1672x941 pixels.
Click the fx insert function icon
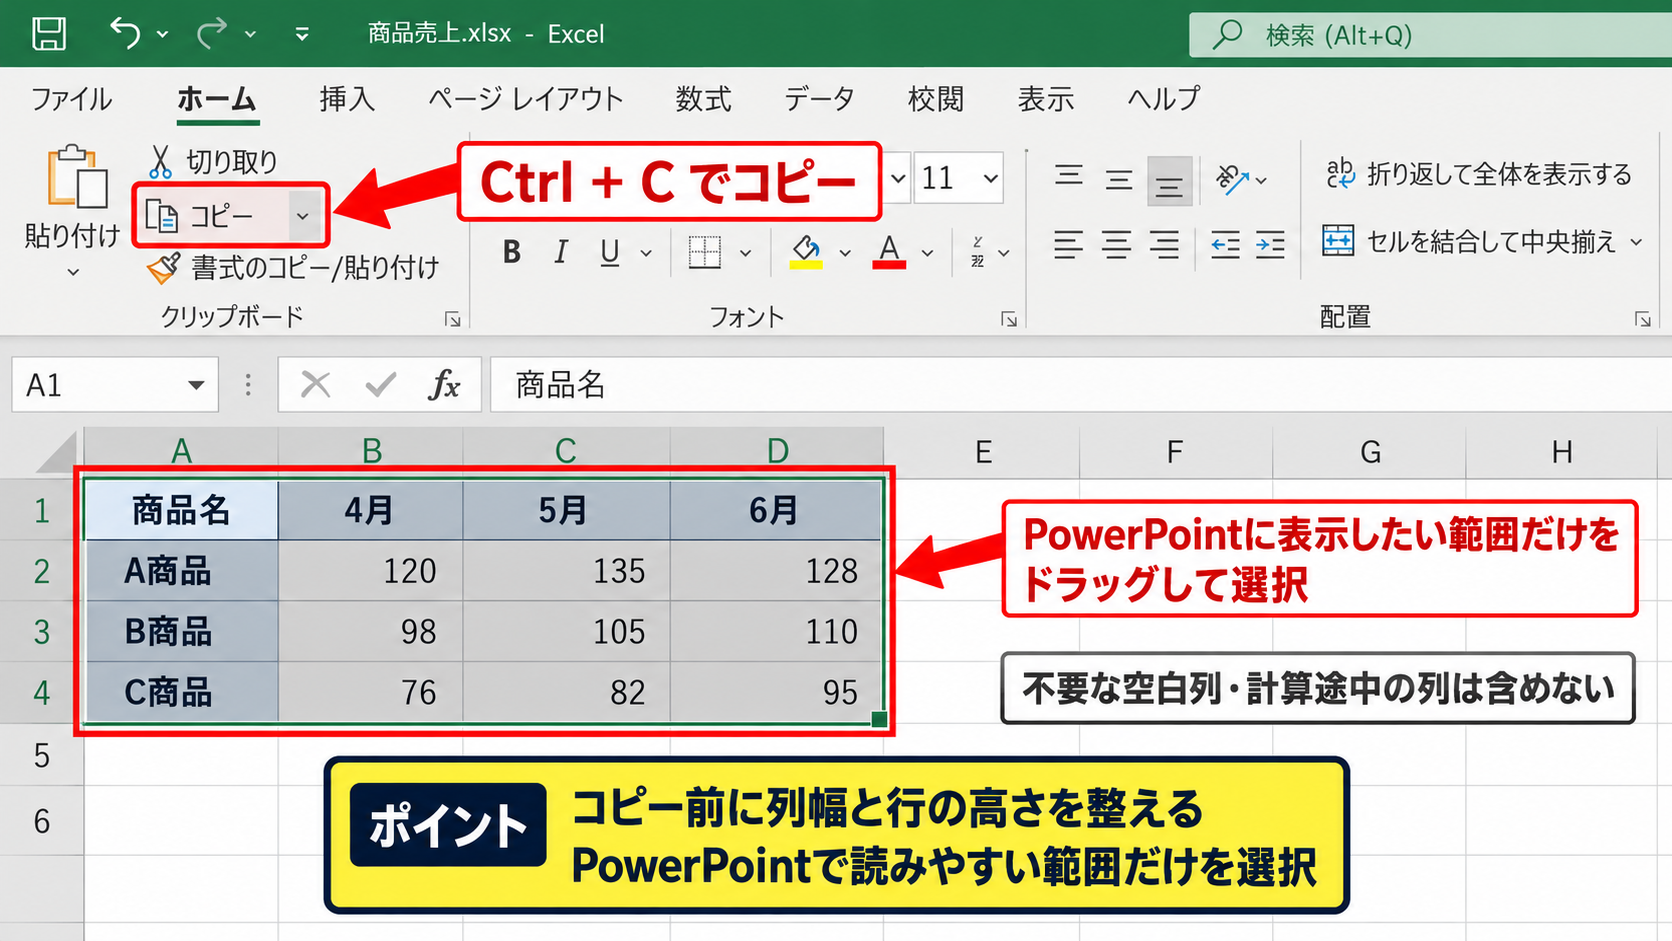444,384
